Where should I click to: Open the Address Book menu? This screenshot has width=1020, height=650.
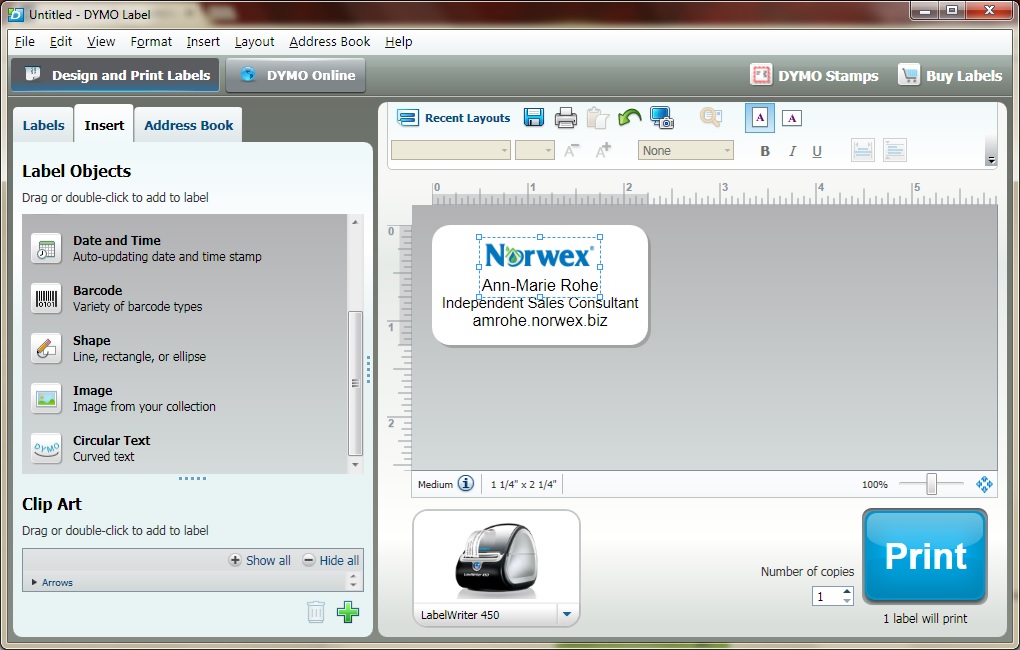click(x=329, y=42)
